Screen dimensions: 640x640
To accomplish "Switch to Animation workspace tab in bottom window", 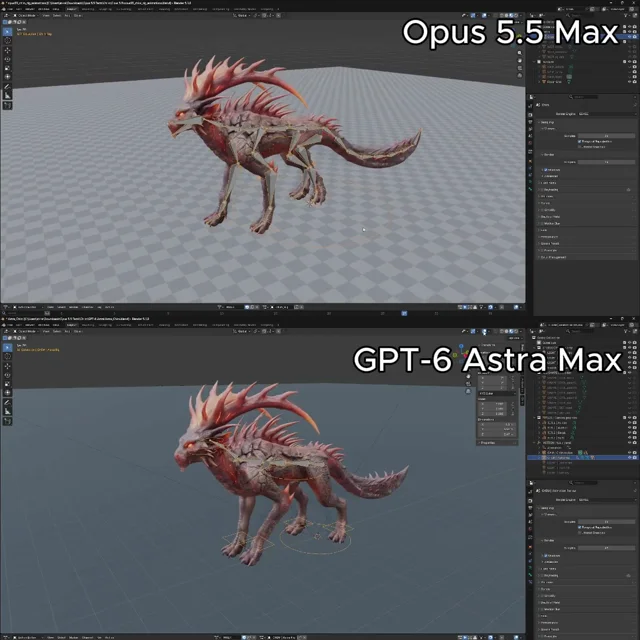I will (x=182, y=325).
